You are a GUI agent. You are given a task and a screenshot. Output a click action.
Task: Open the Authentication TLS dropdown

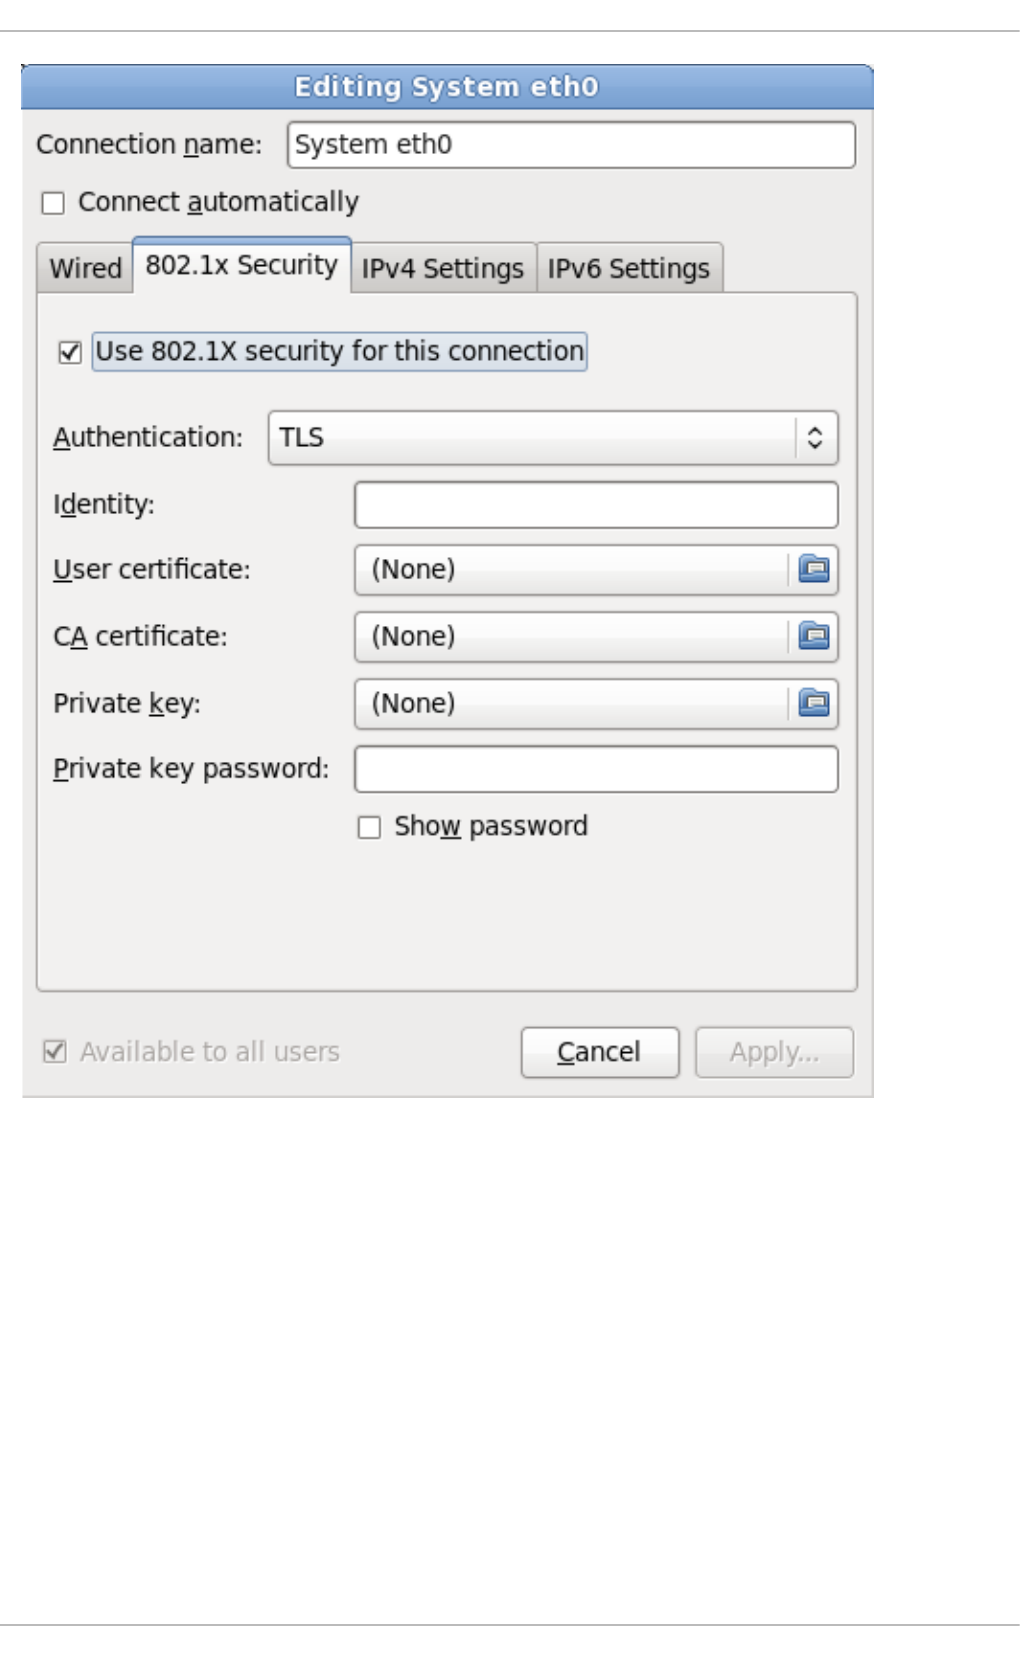(x=552, y=438)
